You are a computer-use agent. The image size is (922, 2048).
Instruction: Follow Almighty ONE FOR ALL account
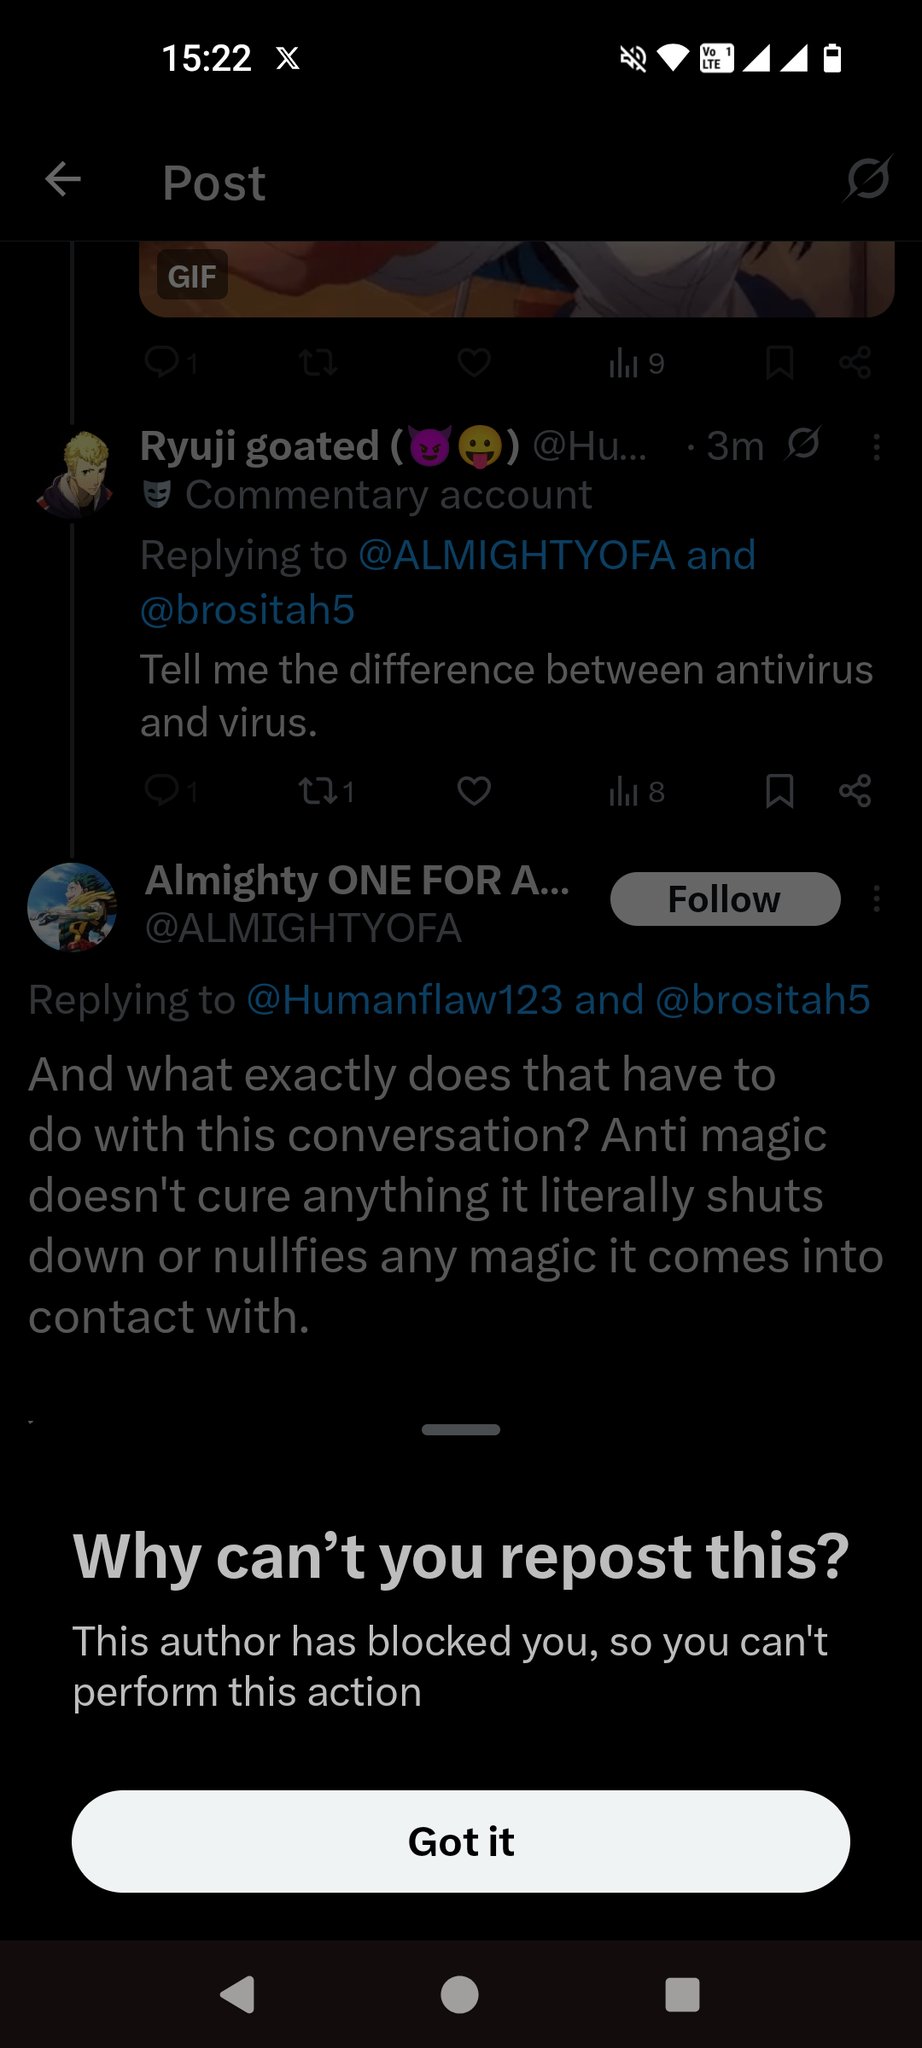click(x=725, y=899)
